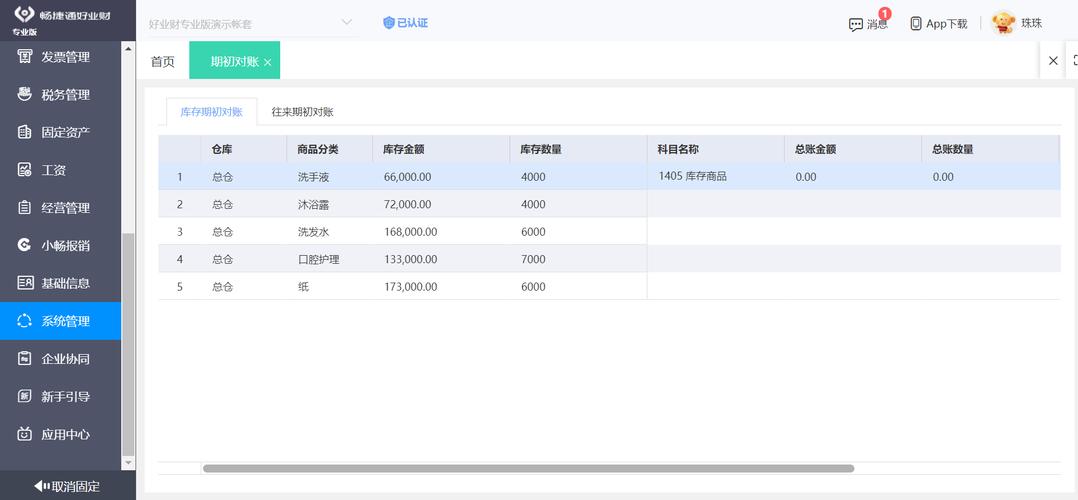
Task: Click the sidebar vertical scrollbar thumb
Action: click(129, 345)
